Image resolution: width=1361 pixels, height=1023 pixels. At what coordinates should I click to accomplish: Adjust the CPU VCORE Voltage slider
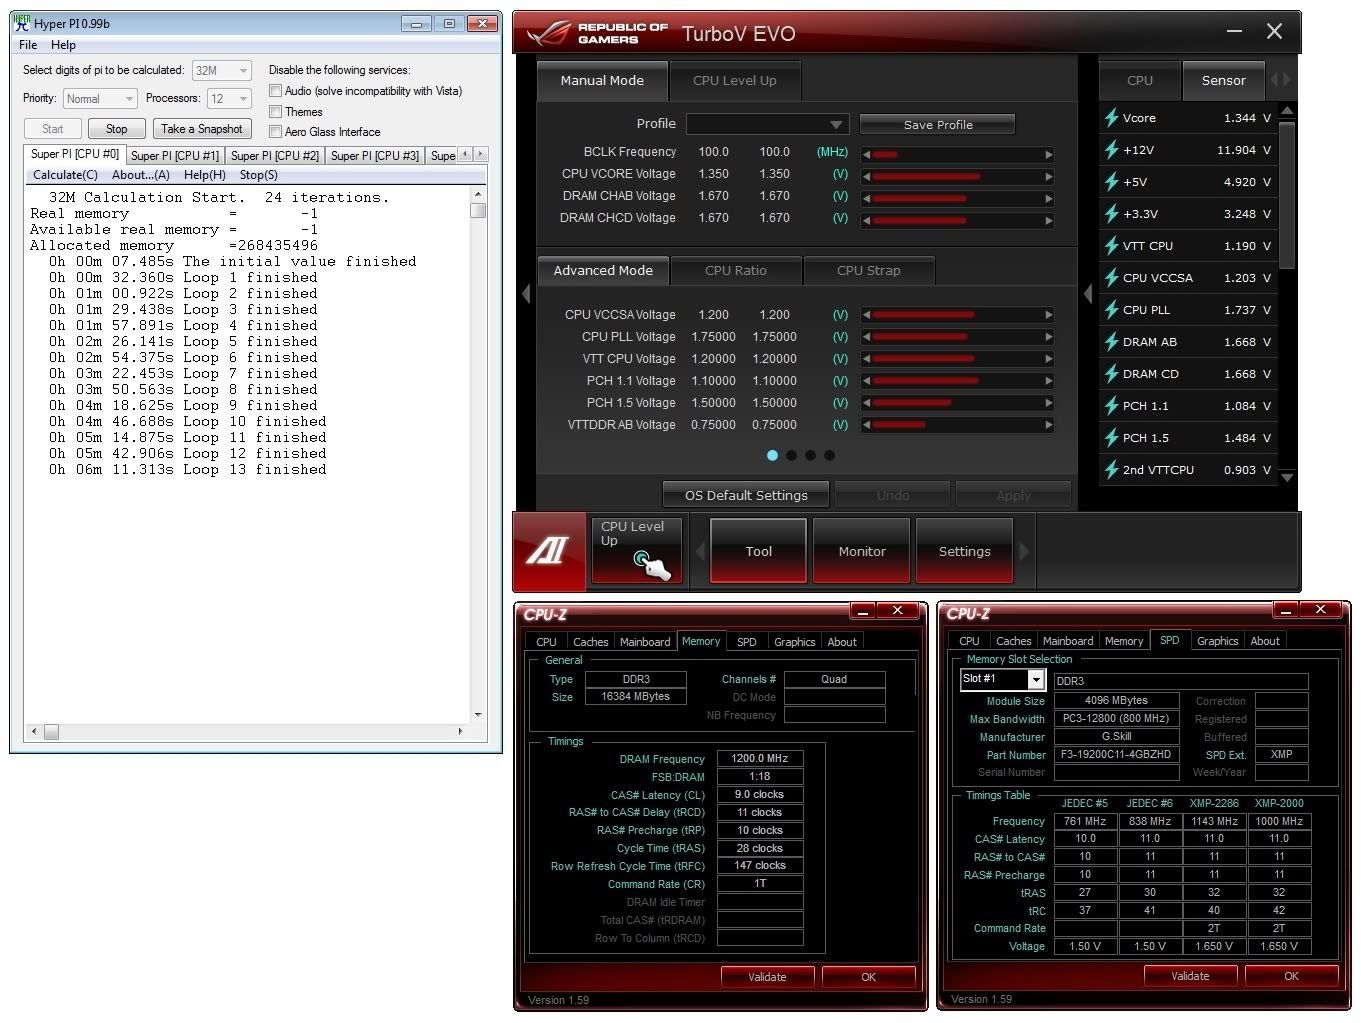point(956,177)
